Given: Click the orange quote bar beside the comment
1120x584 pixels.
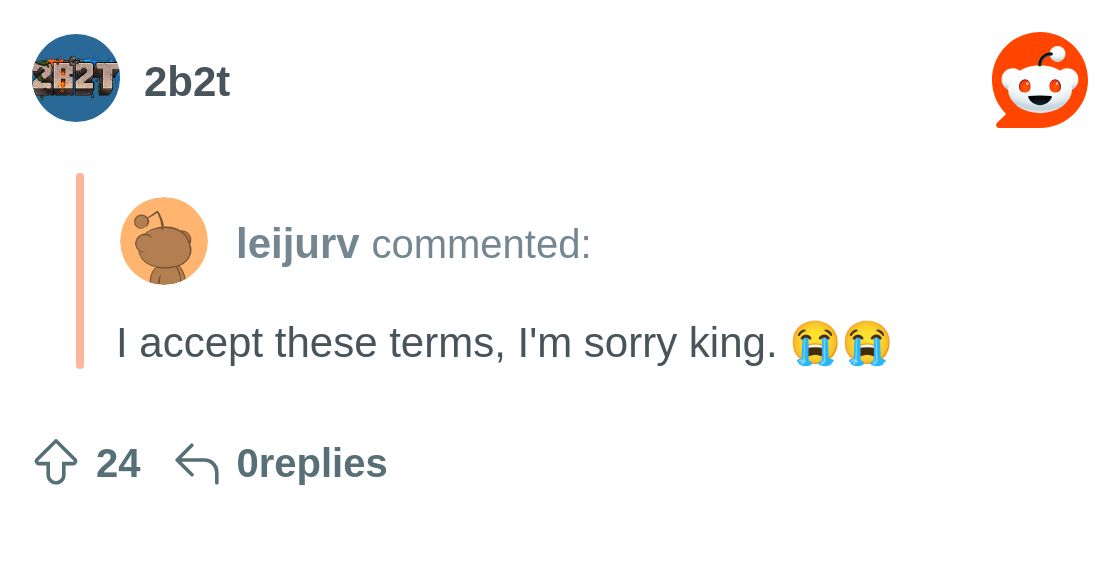Looking at the screenshot, I should click(80, 271).
